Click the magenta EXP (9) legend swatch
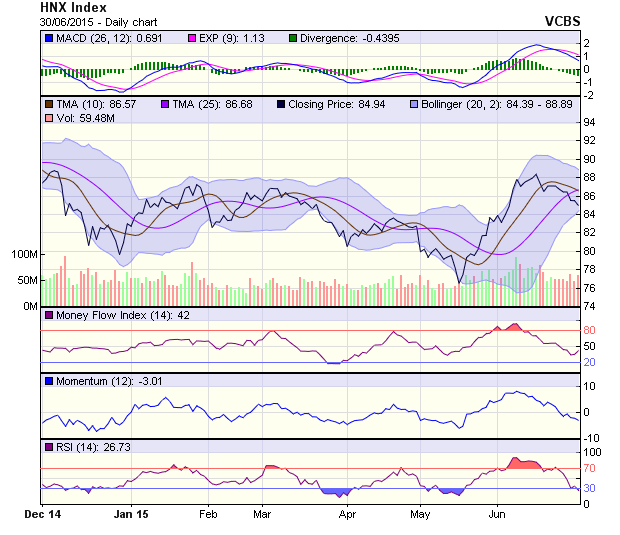 pyautogui.click(x=194, y=37)
